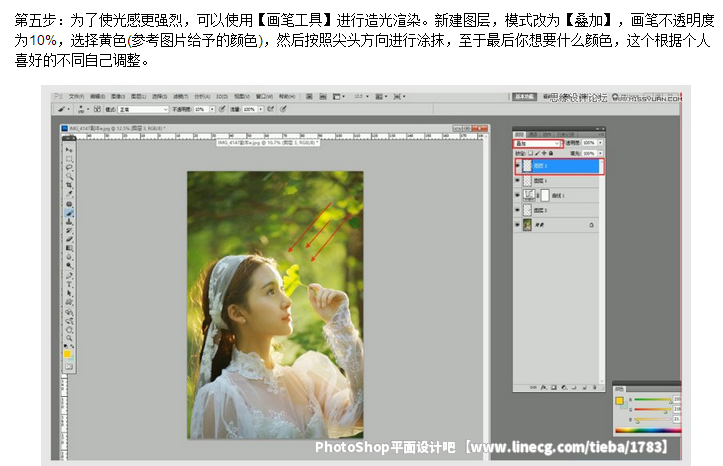Image resolution: width=723 pixels, height=466 pixels.
Task: Select the Spot Healing Brush tool
Action: coord(69,204)
